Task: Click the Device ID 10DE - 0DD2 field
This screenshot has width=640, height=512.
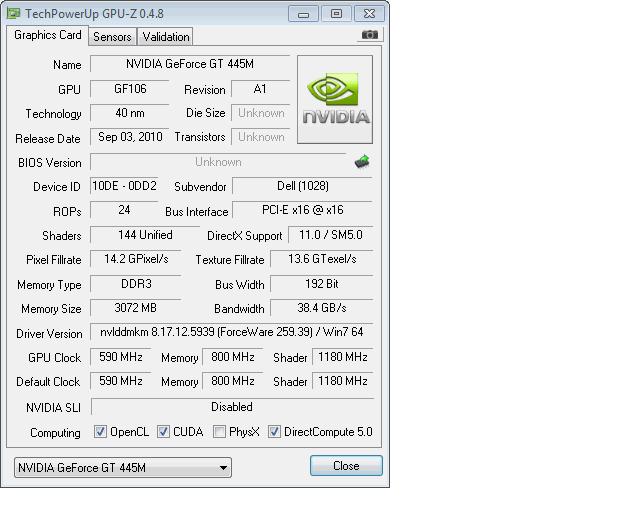Action: [124, 186]
